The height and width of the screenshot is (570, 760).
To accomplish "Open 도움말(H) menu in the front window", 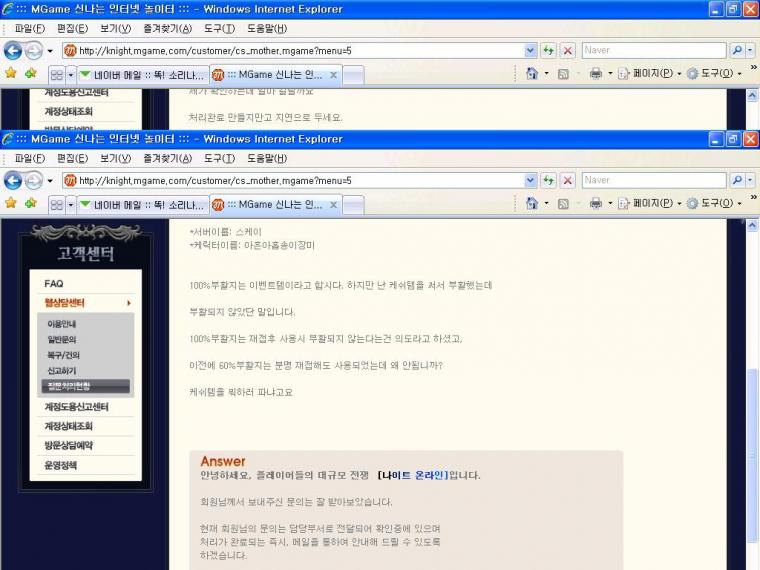I will pyautogui.click(x=267, y=158).
